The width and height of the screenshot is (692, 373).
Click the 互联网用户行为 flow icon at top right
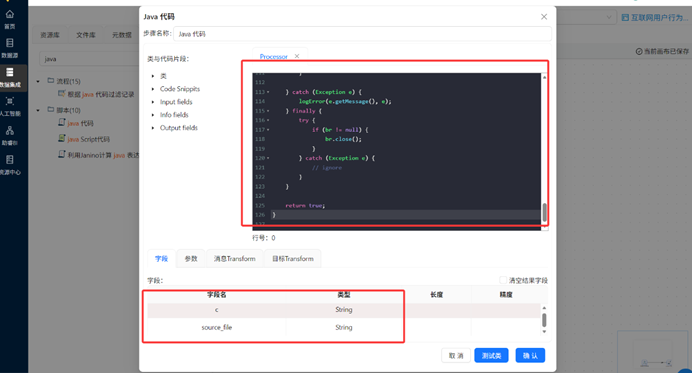pos(625,18)
